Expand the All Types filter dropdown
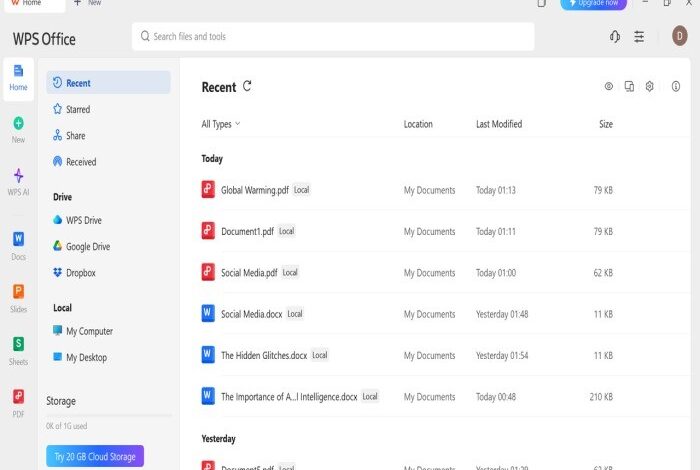The image size is (700, 470). click(x=221, y=124)
